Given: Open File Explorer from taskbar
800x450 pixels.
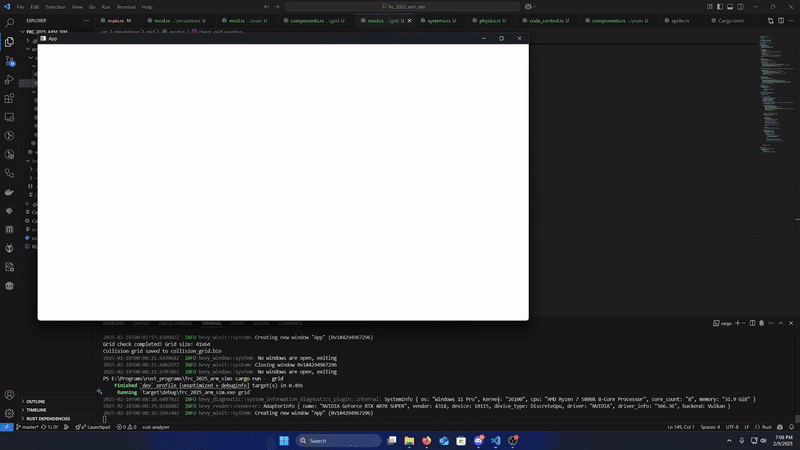Looking at the screenshot, I should 409,441.
